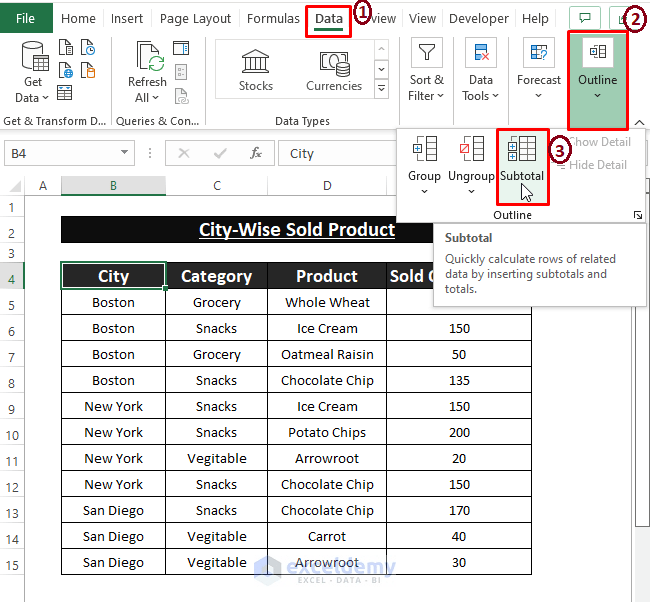This screenshot has width=650, height=602.
Task: Open the Comments speech-bubble button
Action: pyautogui.click(x=585, y=18)
